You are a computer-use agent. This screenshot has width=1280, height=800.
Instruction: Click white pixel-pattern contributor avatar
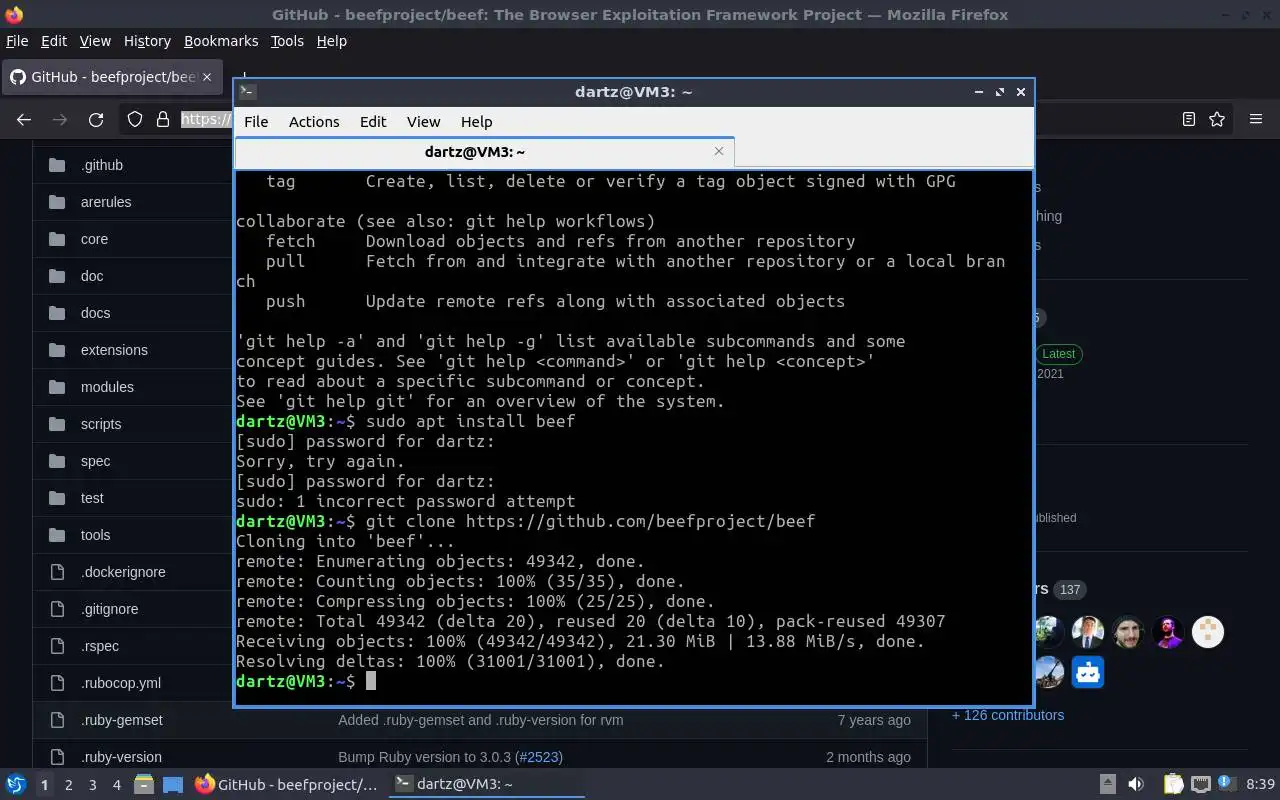pos(1208,632)
